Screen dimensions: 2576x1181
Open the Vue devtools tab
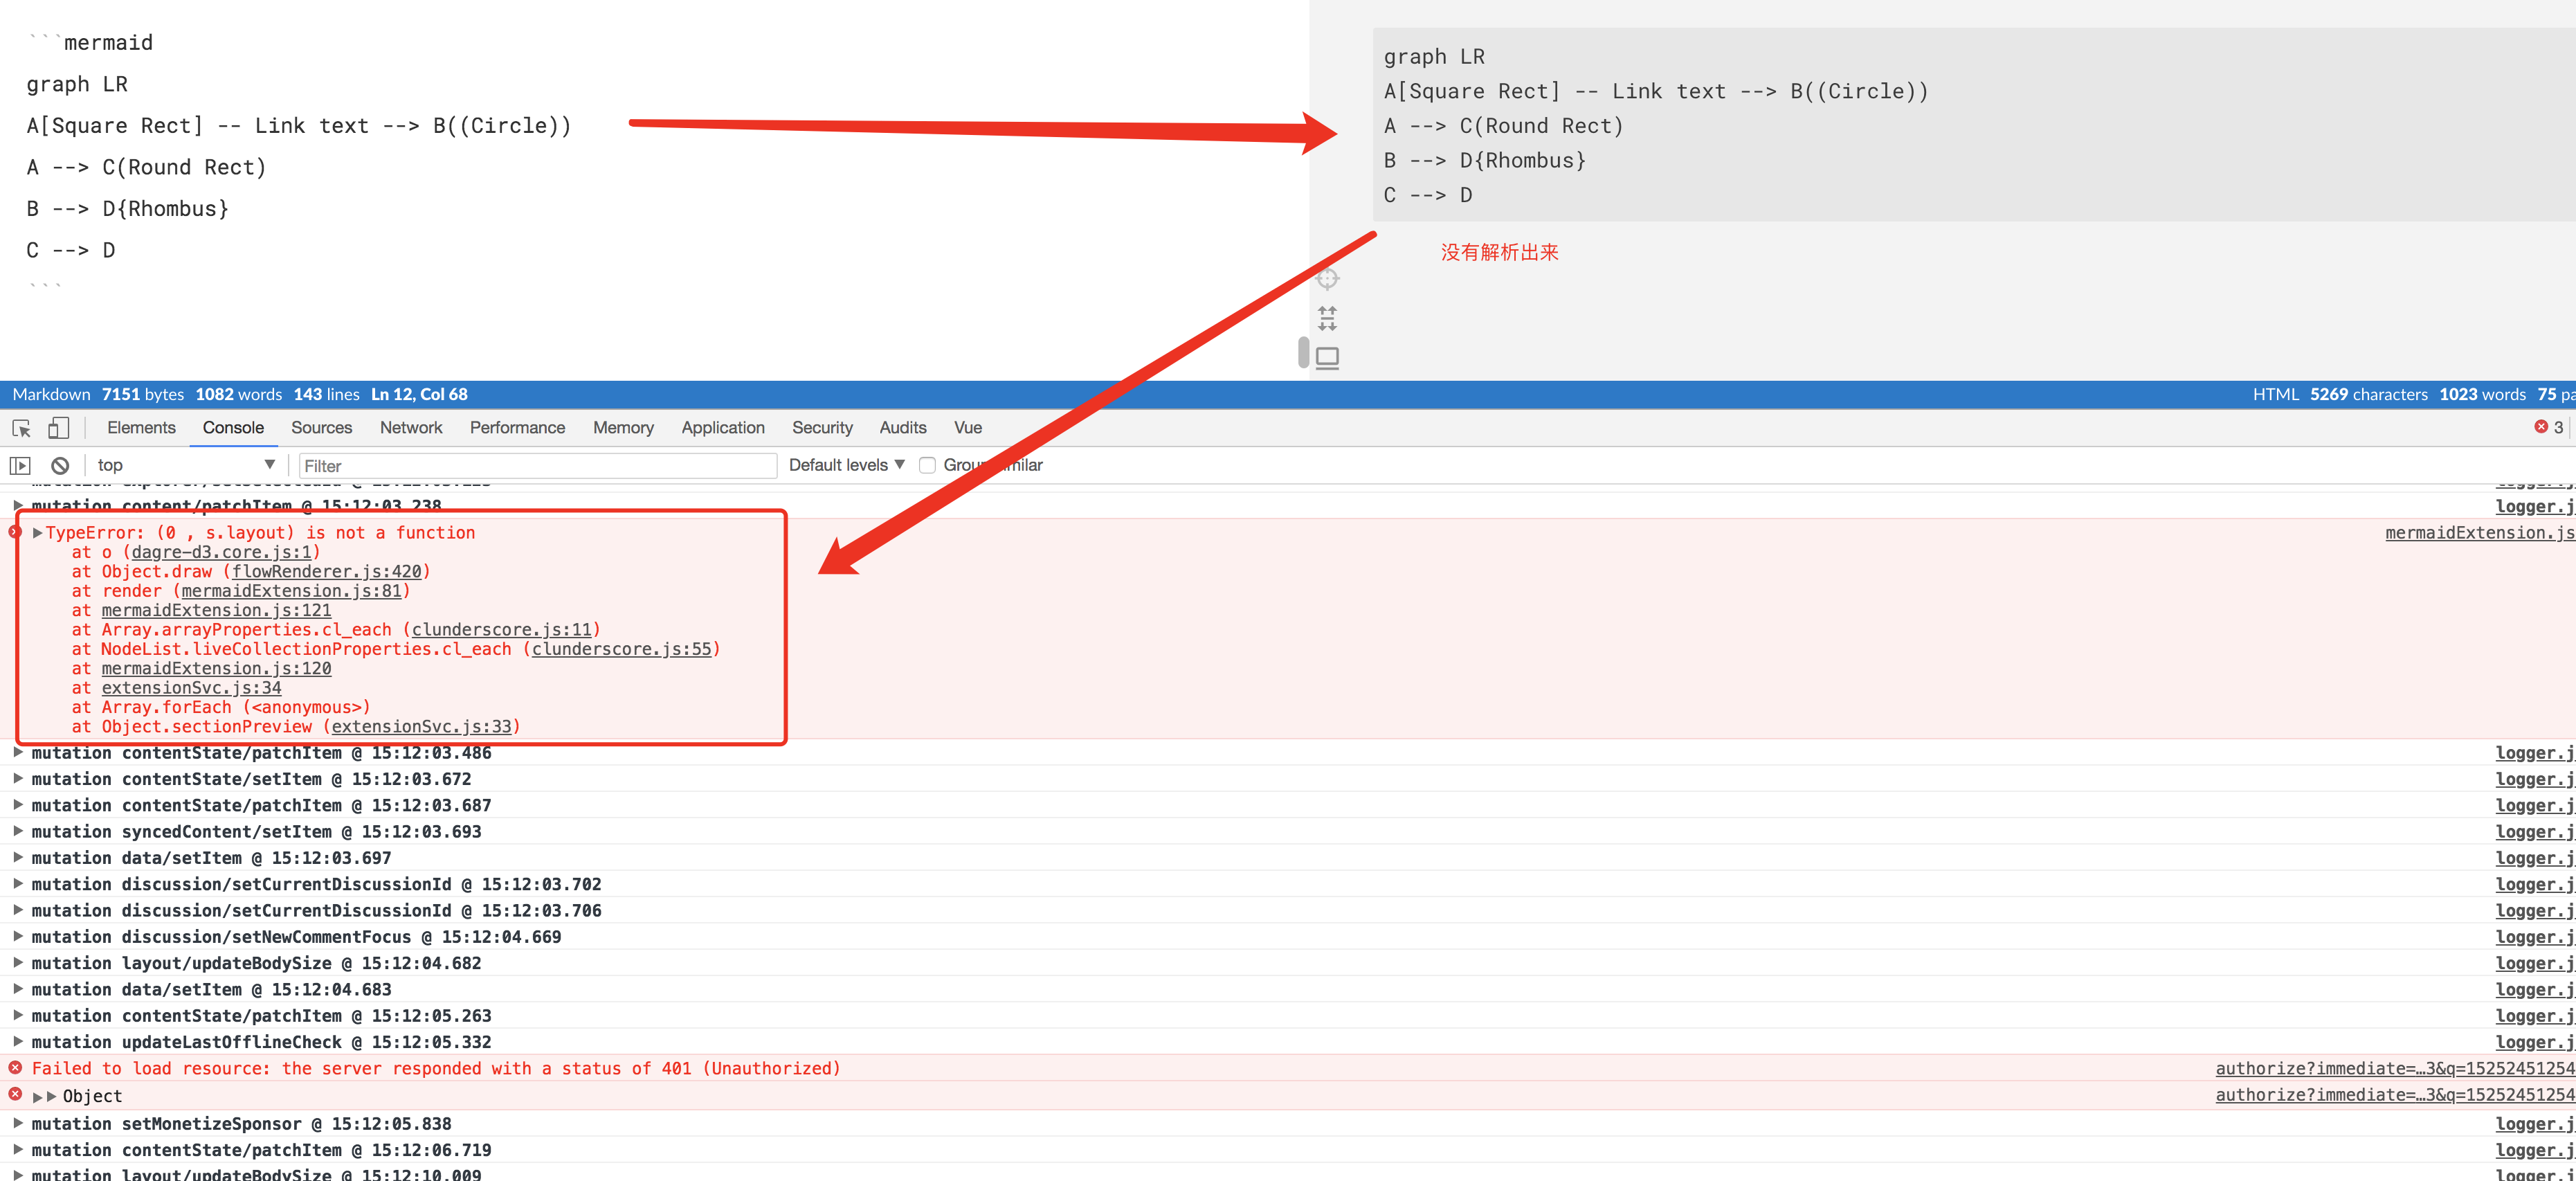tap(967, 428)
